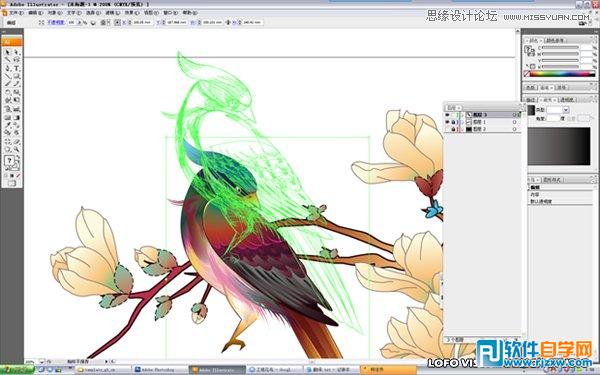Select the Eyedropper tool

(7, 124)
